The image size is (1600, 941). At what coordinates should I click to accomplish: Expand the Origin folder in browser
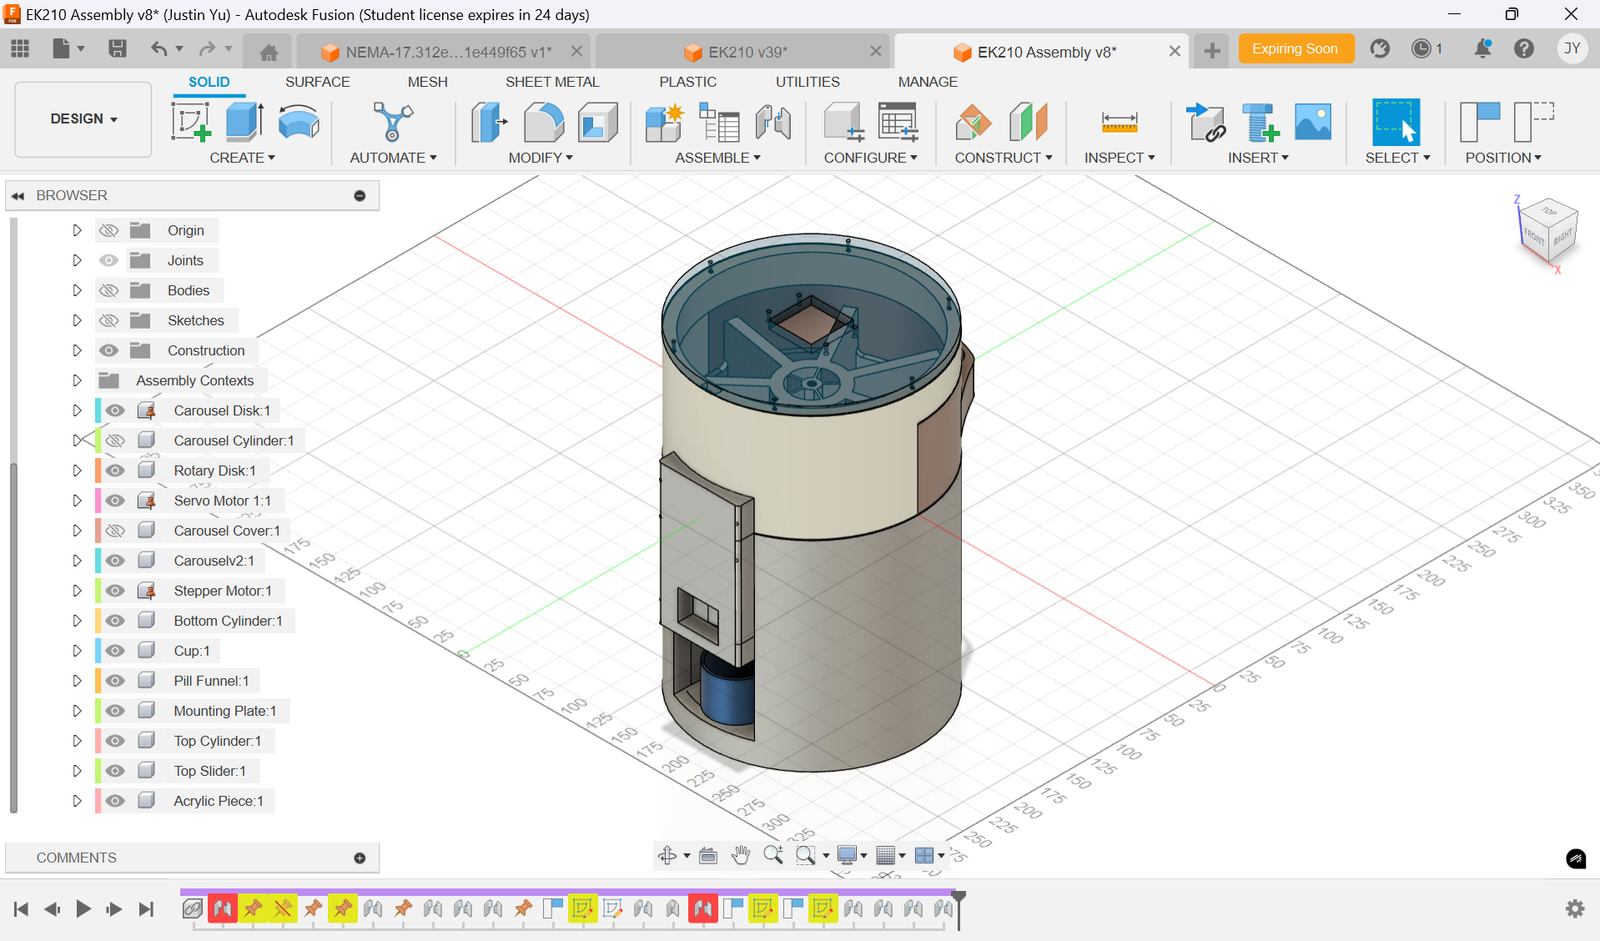click(77, 230)
